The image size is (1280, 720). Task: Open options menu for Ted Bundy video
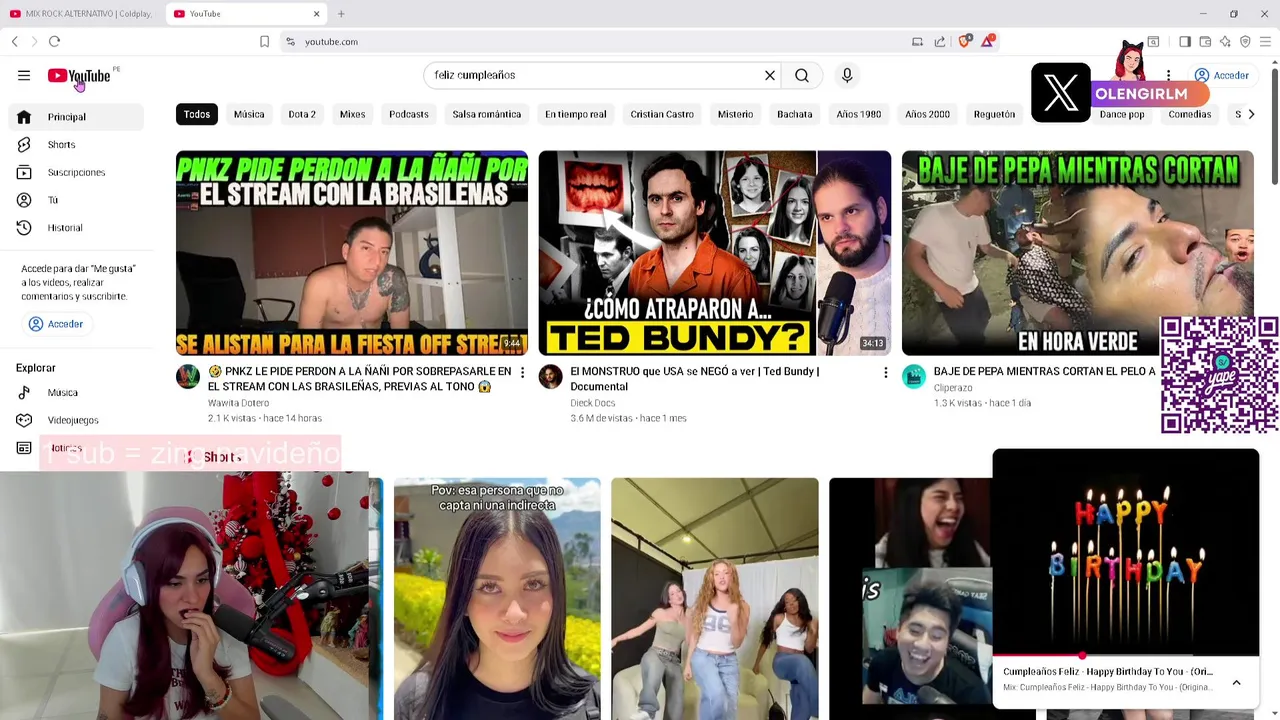pyautogui.click(x=885, y=373)
